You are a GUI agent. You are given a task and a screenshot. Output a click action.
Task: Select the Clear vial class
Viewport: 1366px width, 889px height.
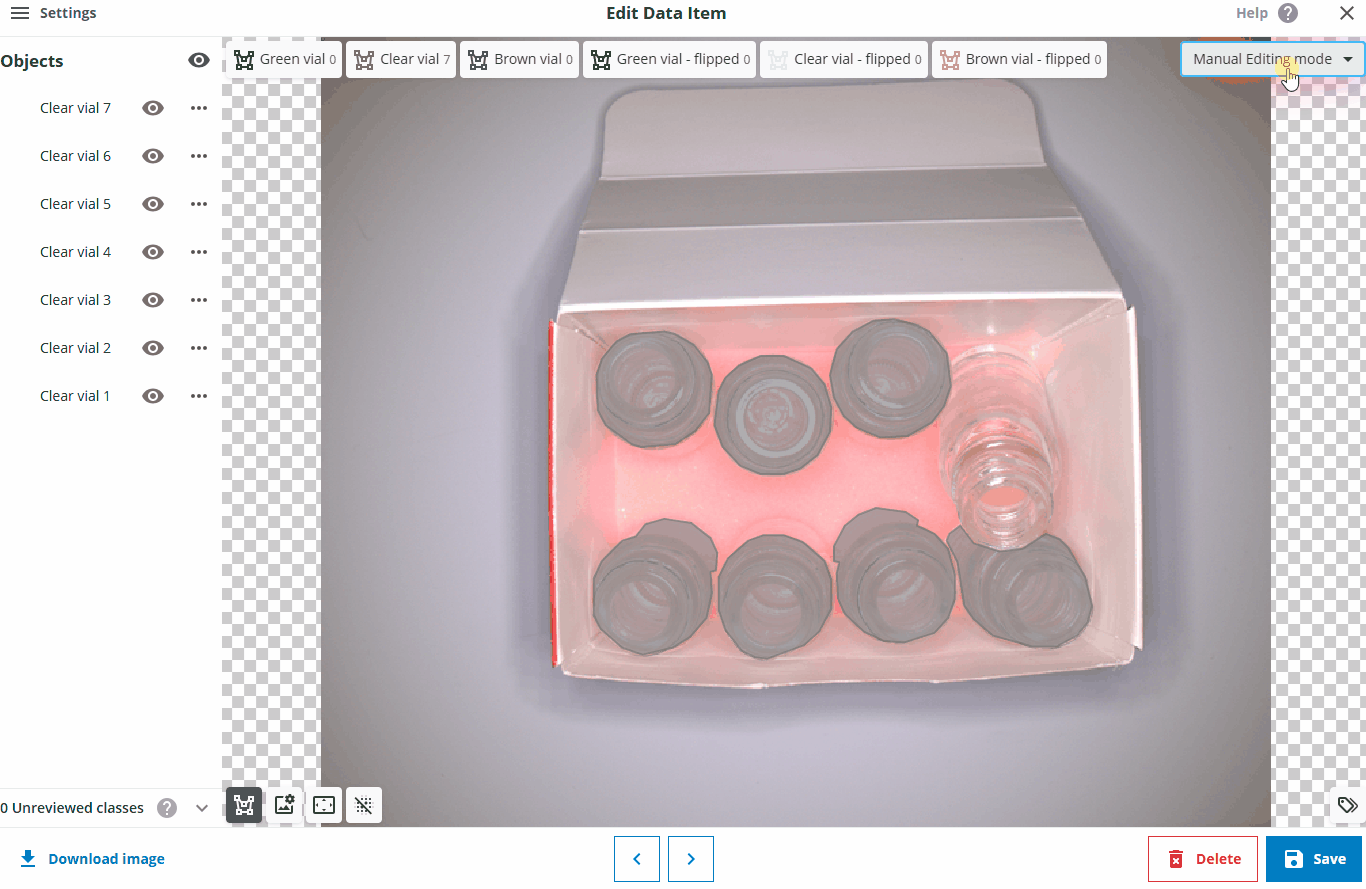click(x=401, y=59)
